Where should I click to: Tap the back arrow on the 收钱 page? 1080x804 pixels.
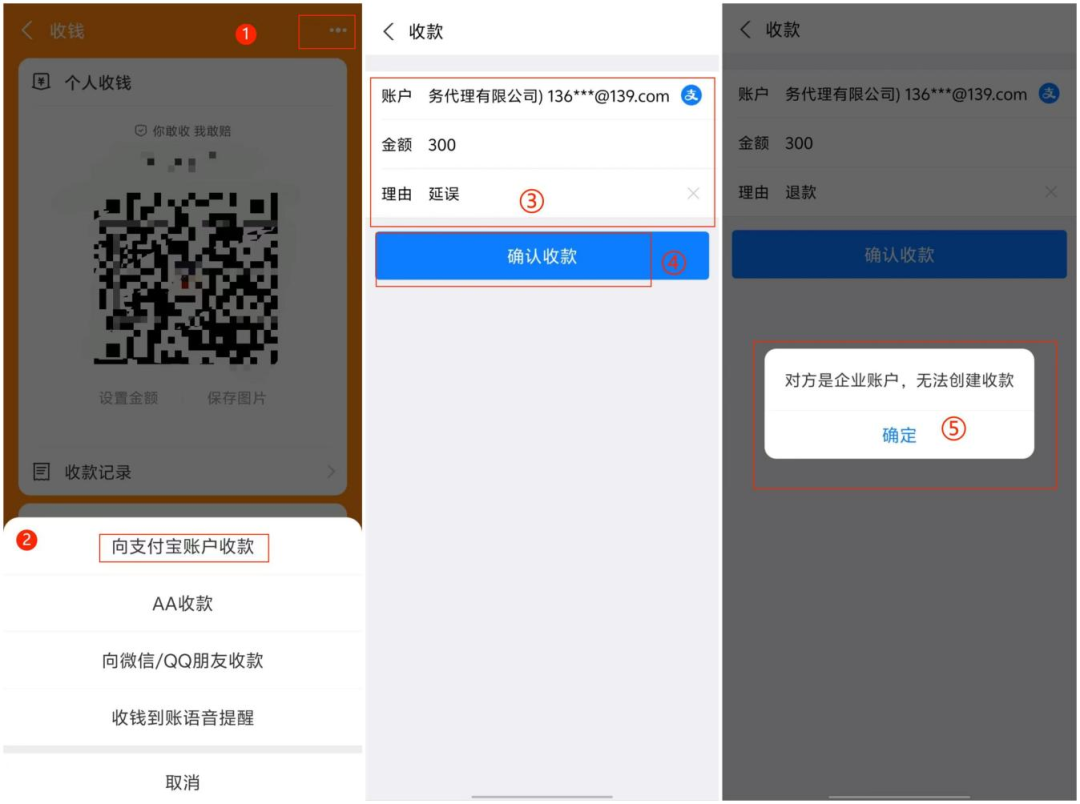click(25, 31)
